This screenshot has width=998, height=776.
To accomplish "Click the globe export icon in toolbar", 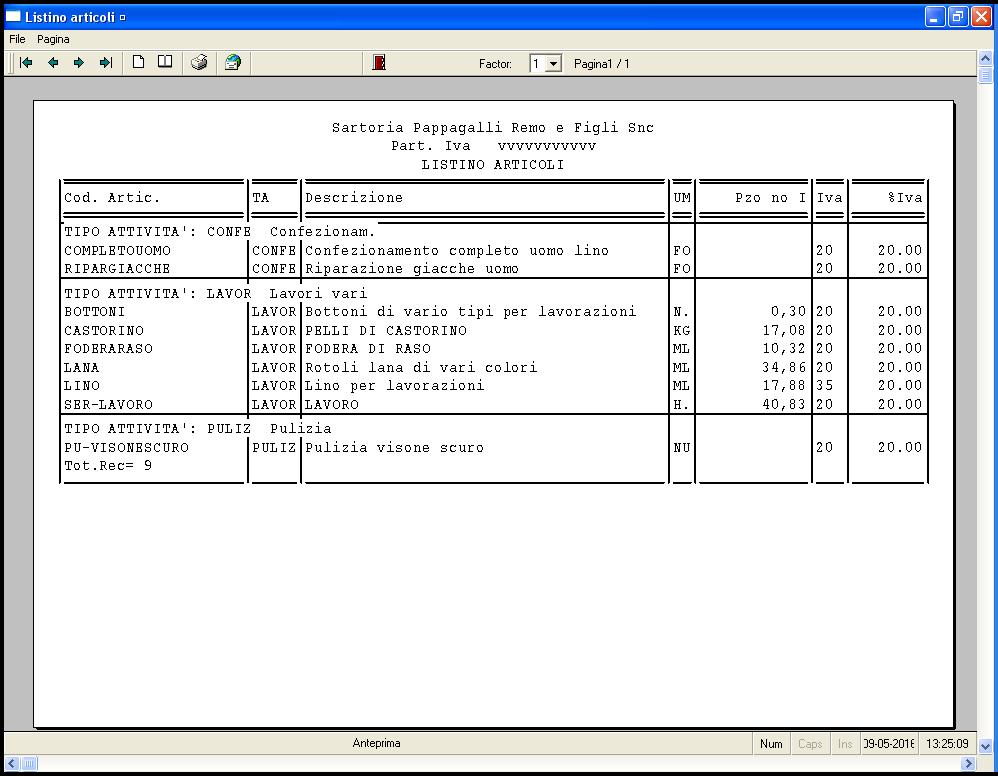I will [x=233, y=62].
